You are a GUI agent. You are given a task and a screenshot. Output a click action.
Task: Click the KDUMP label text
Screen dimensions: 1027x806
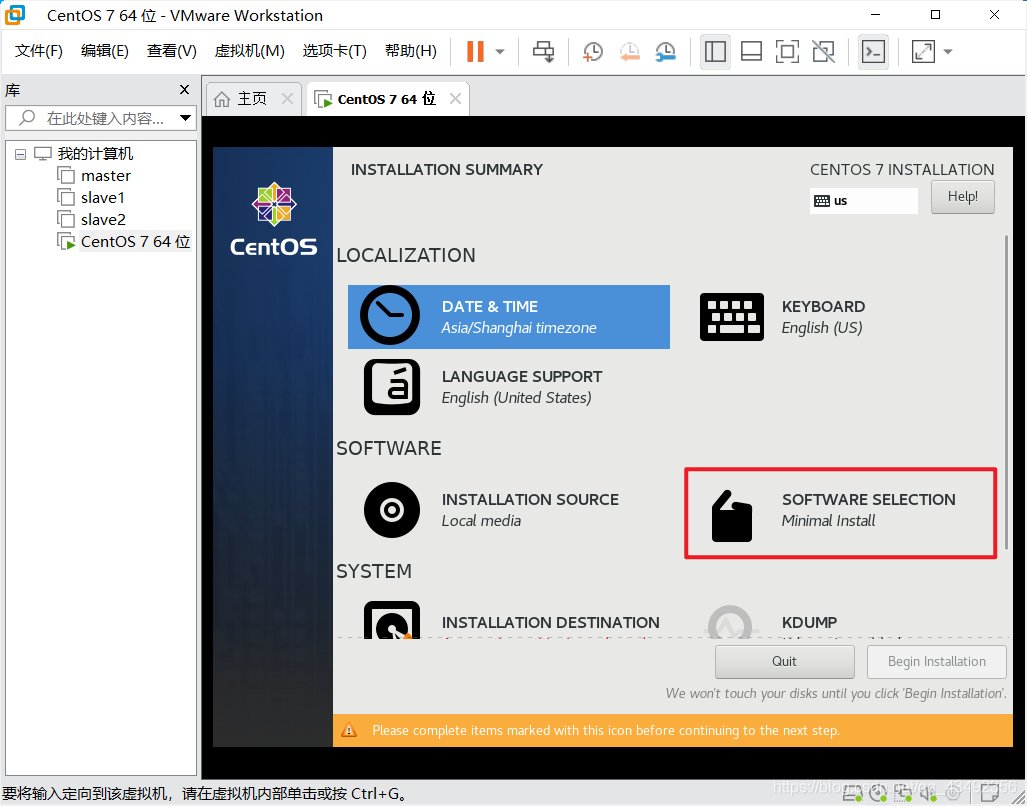810,623
